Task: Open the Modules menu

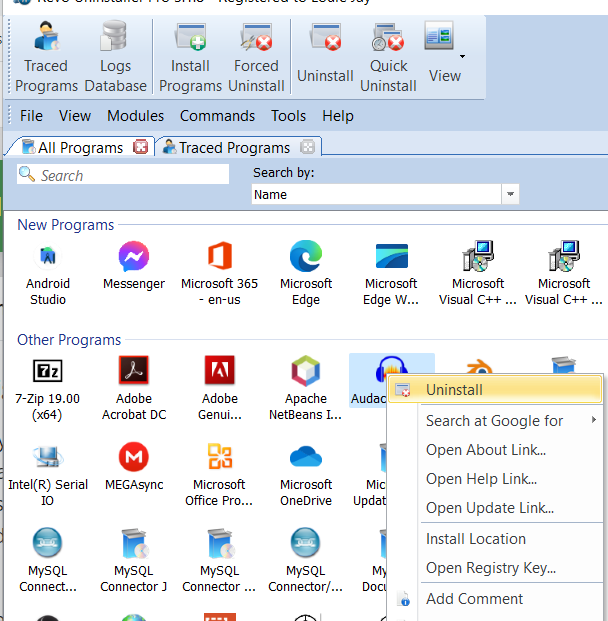Action: (135, 116)
